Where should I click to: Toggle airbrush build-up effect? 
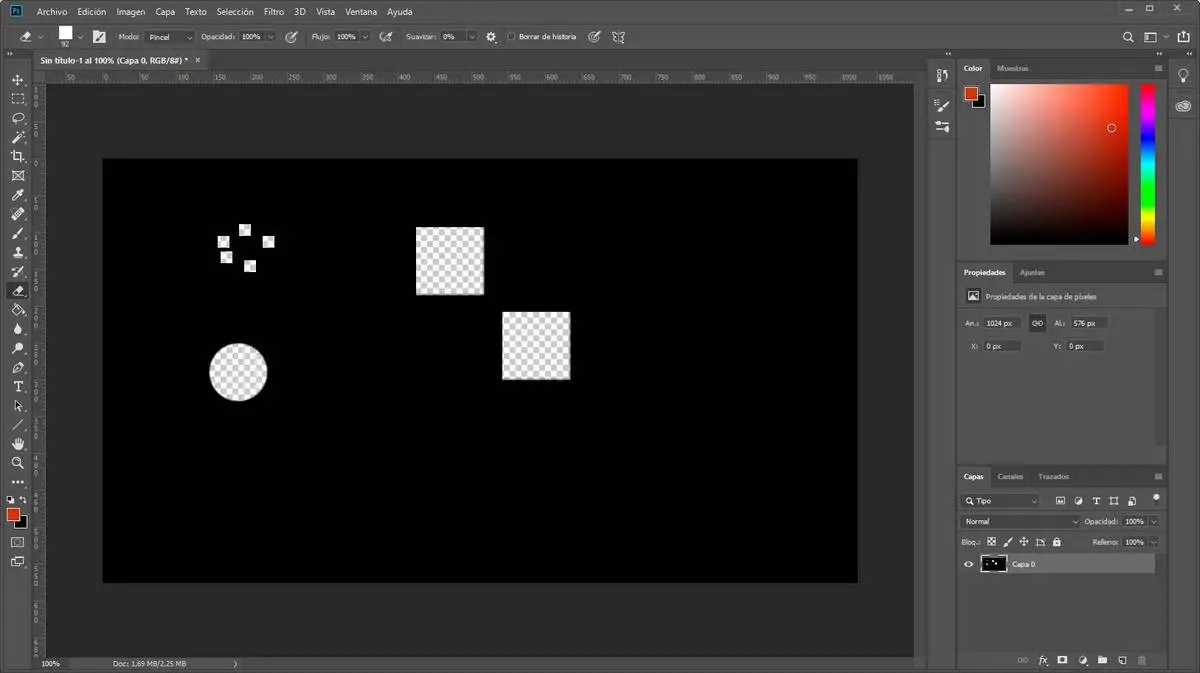[385, 37]
